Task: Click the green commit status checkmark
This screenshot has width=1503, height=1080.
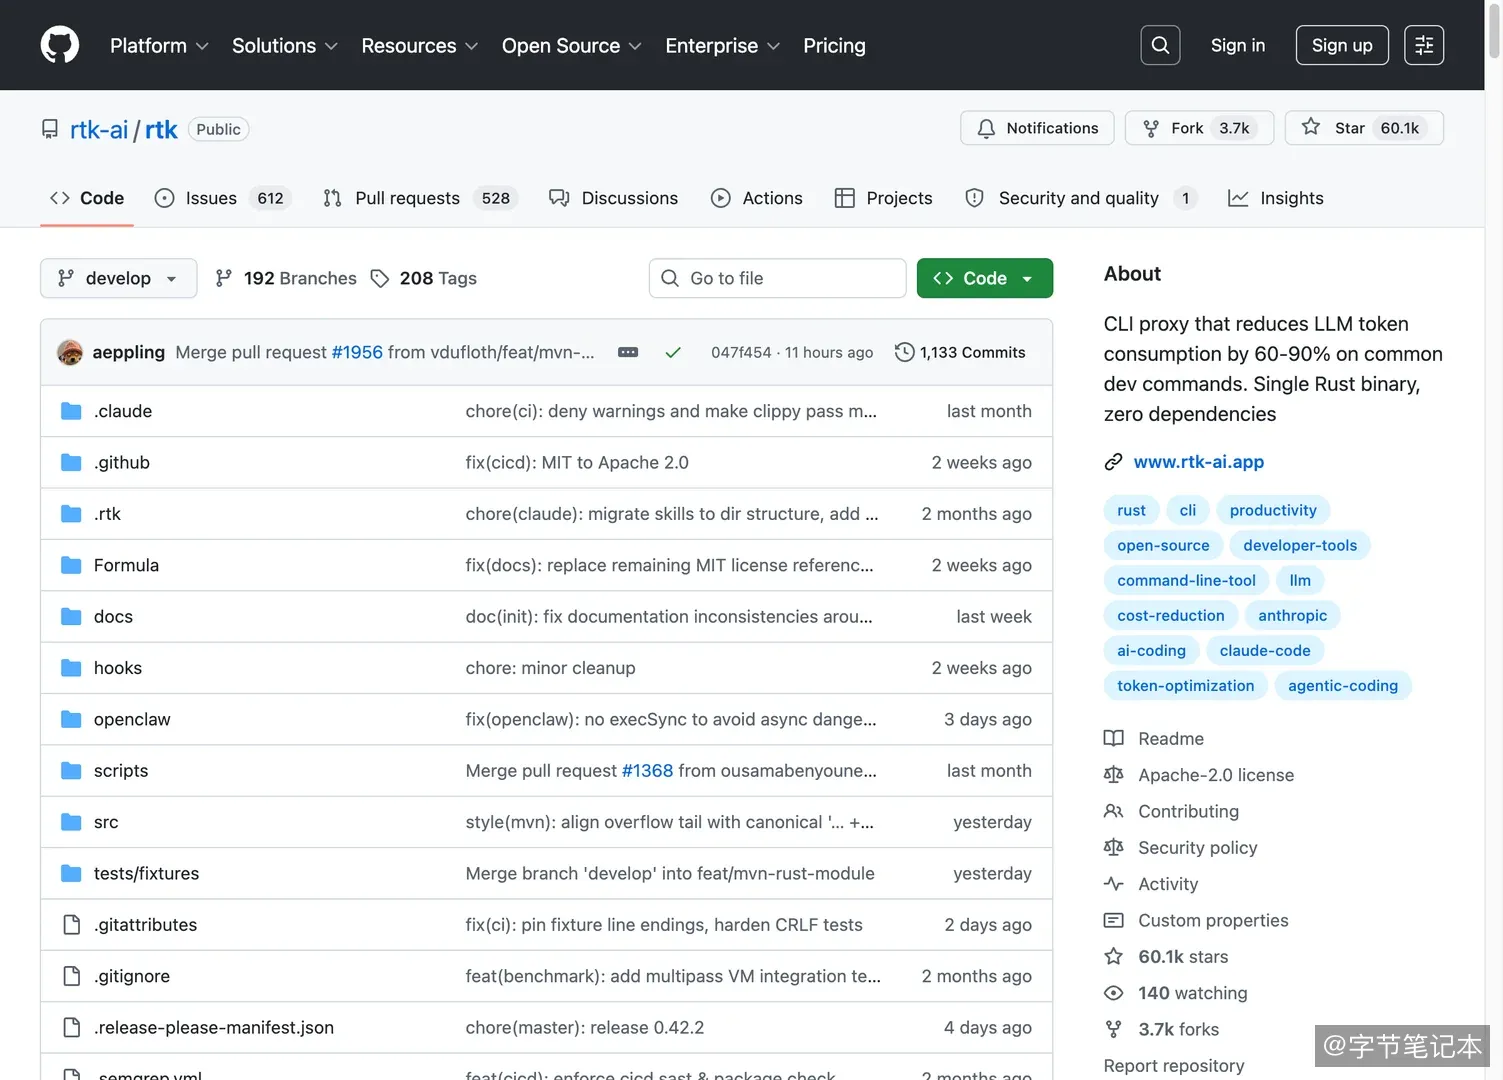Action: pos(673,352)
